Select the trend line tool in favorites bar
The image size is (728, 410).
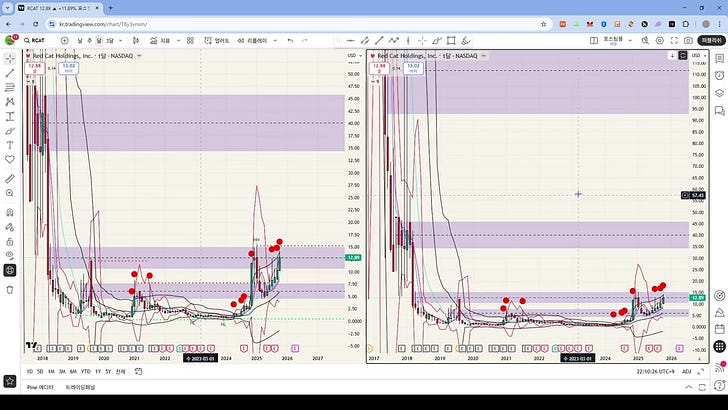tap(365, 40)
